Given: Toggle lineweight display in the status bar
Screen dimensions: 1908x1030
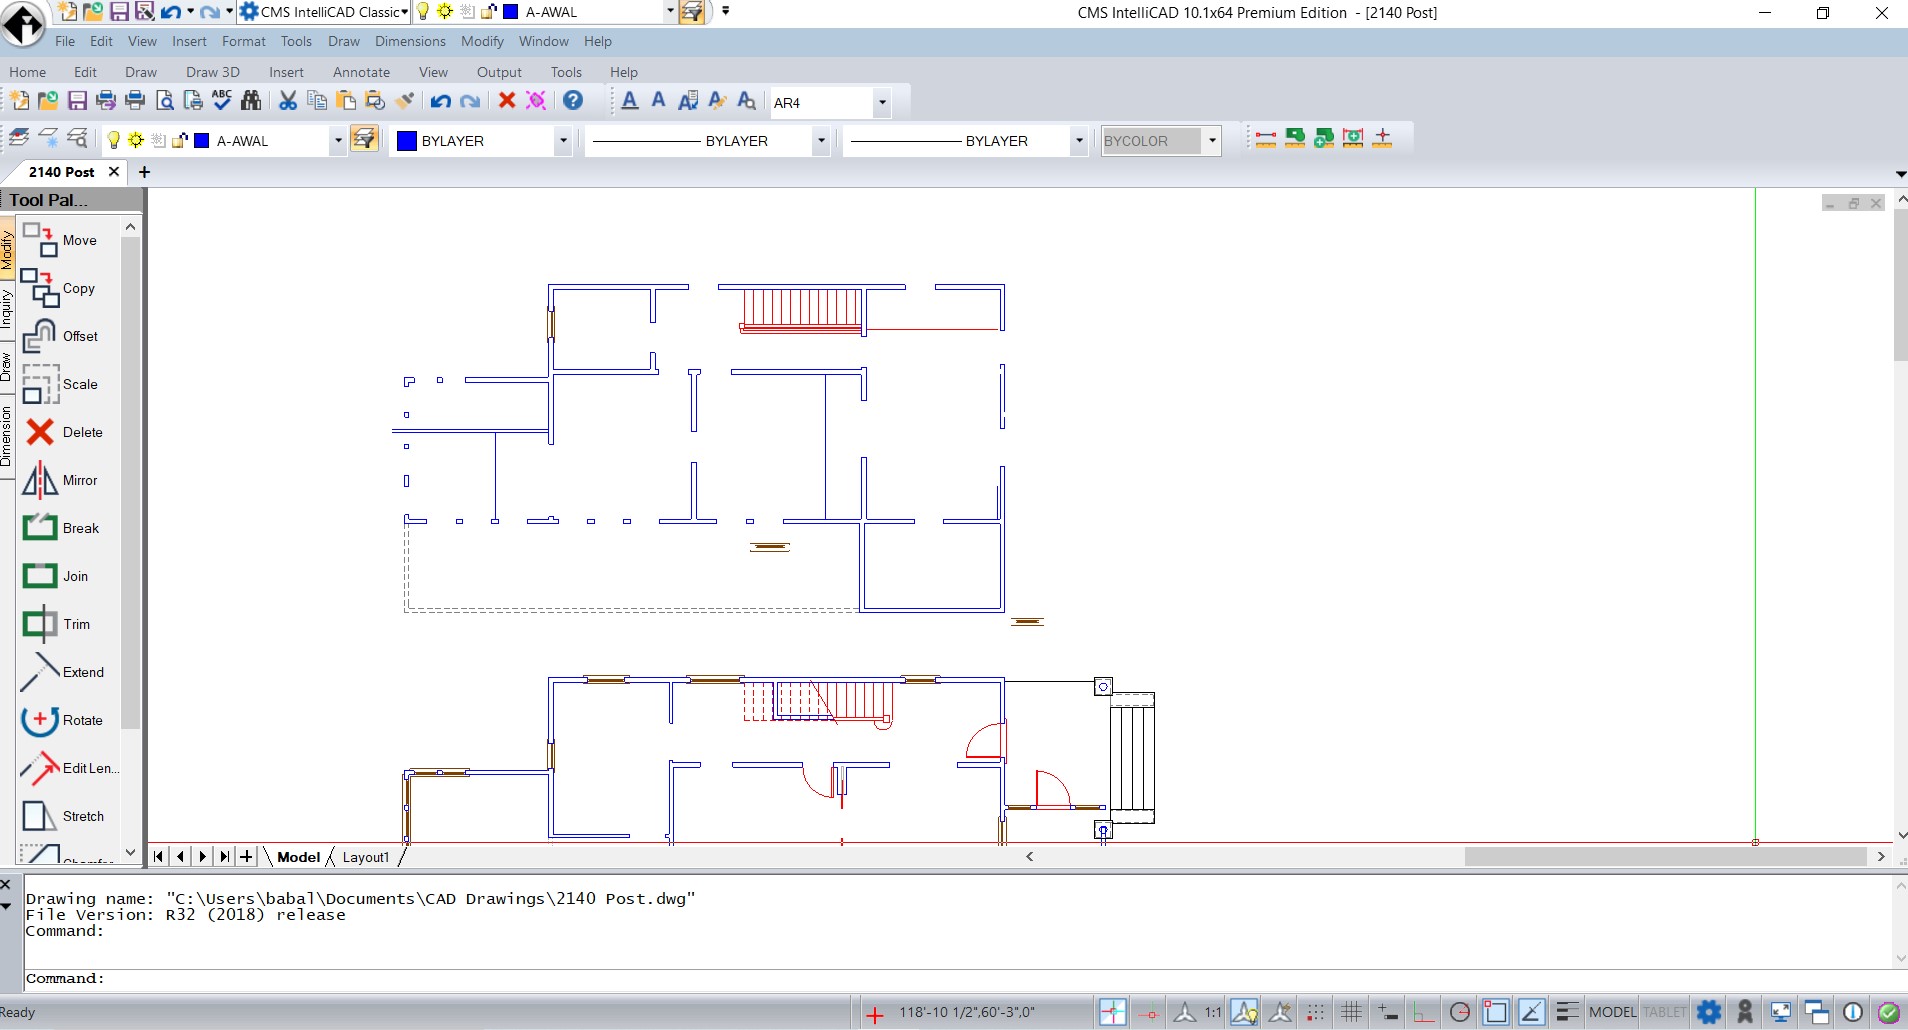Looking at the screenshot, I should coord(1567,1012).
